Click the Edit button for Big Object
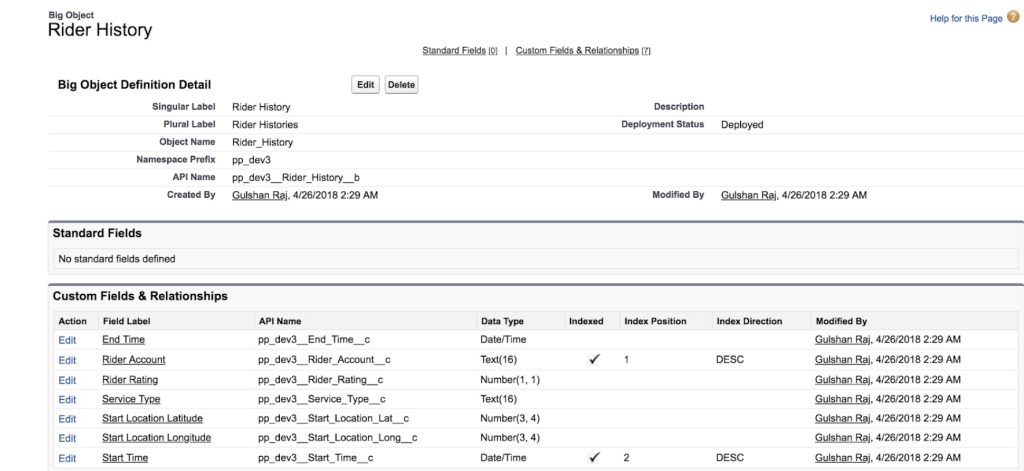Screen dimensions: 1024x471 366,85
